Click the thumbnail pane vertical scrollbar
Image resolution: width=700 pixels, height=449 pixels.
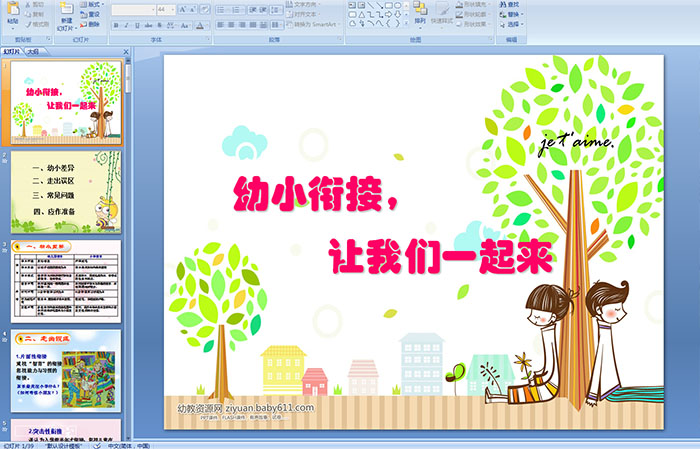[x=128, y=250]
